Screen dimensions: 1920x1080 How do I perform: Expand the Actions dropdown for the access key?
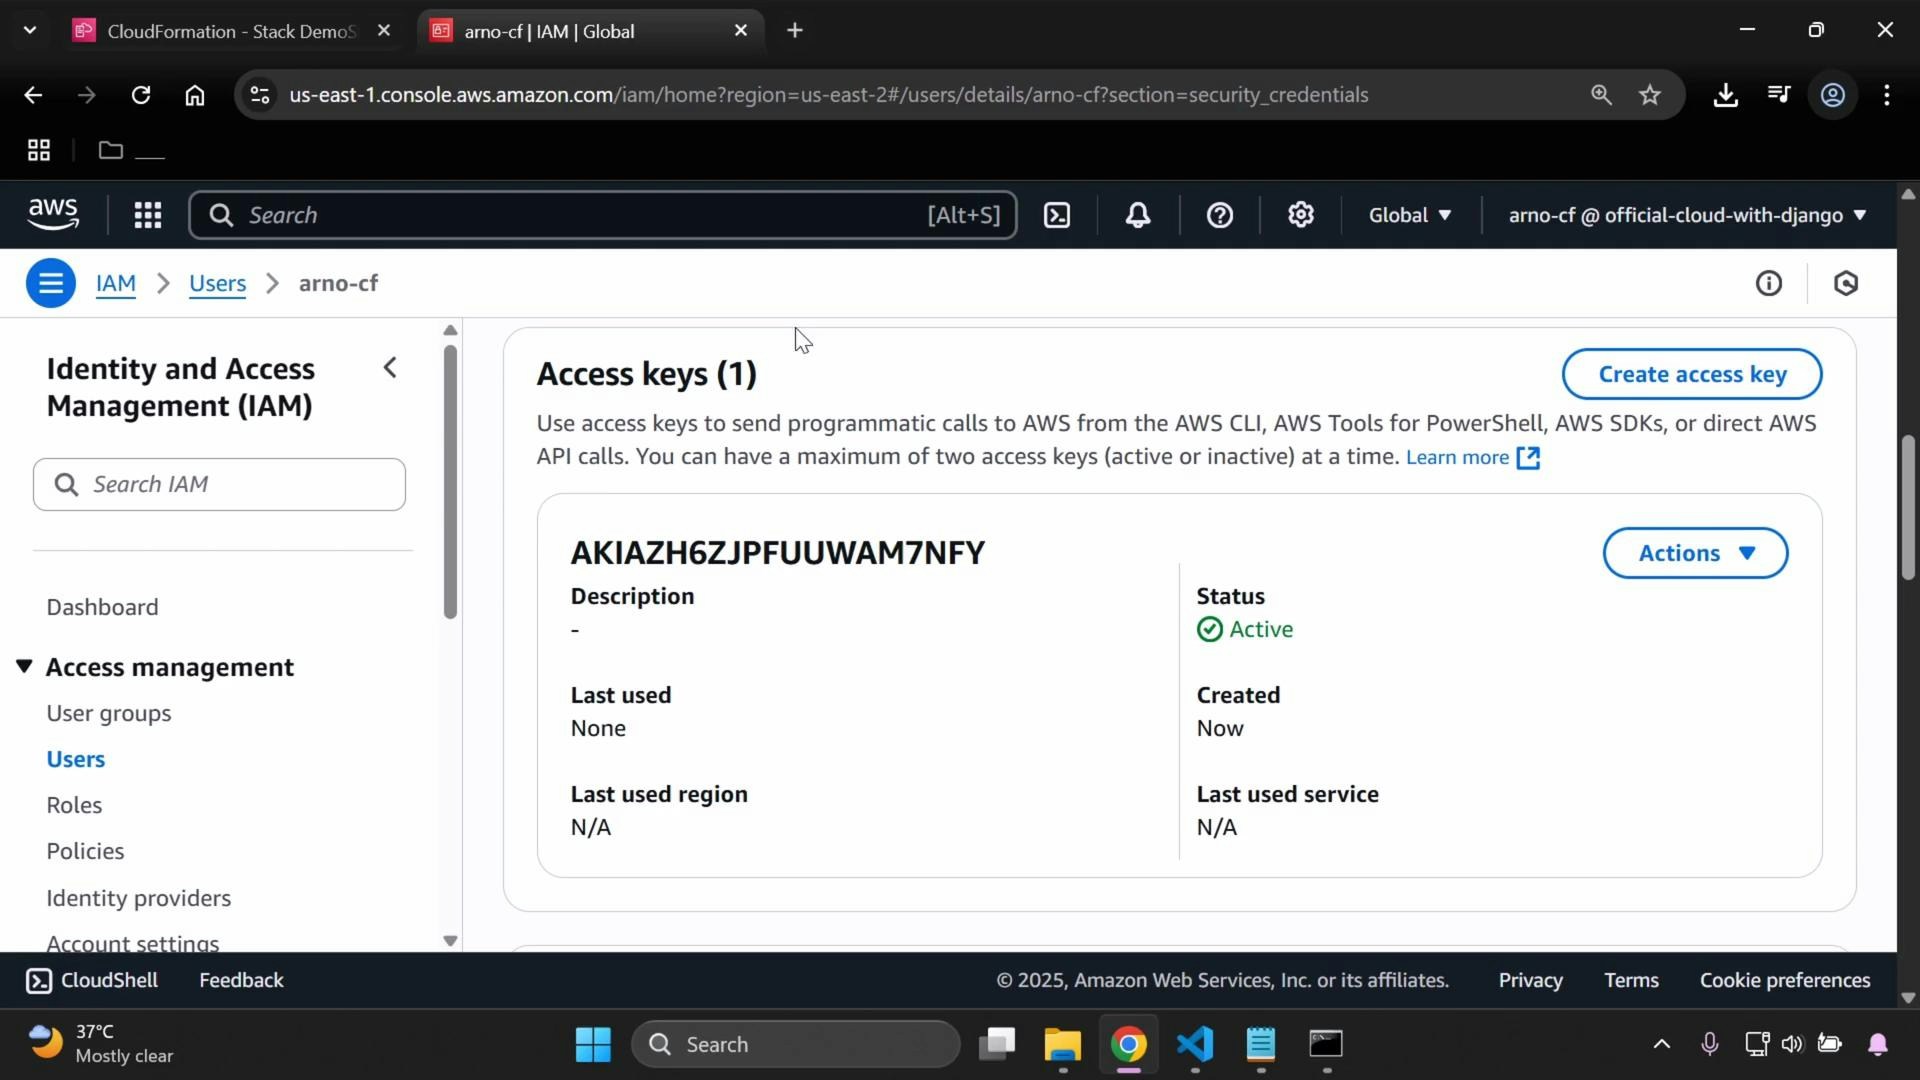(1695, 552)
